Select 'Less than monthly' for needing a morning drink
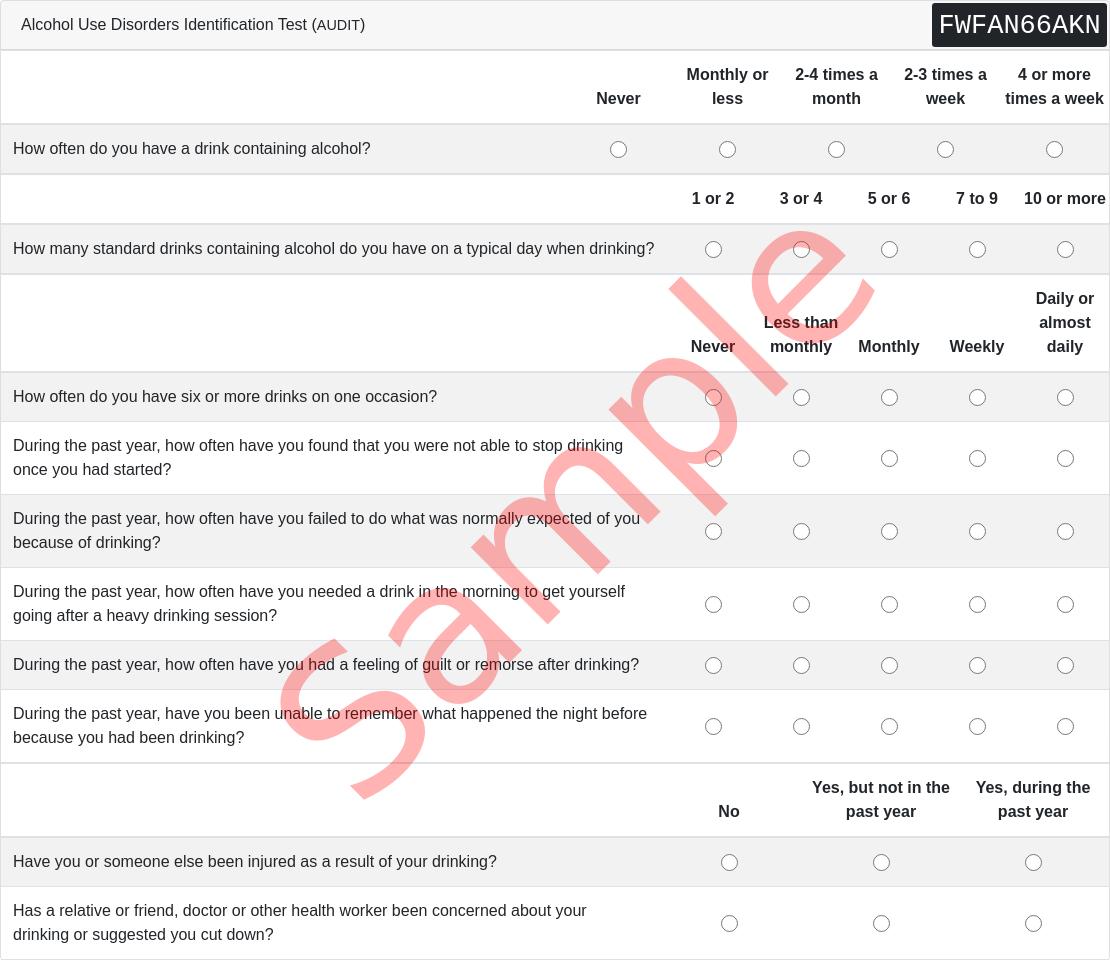 pyautogui.click(x=801, y=604)
